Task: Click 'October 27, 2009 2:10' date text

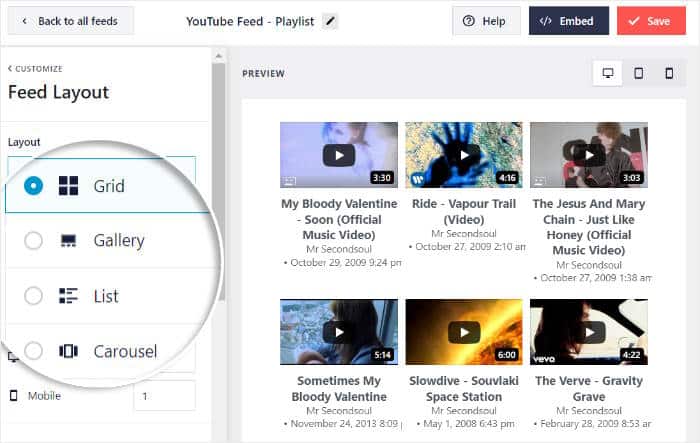Action: pyautogui.click(x=465, y=247)
